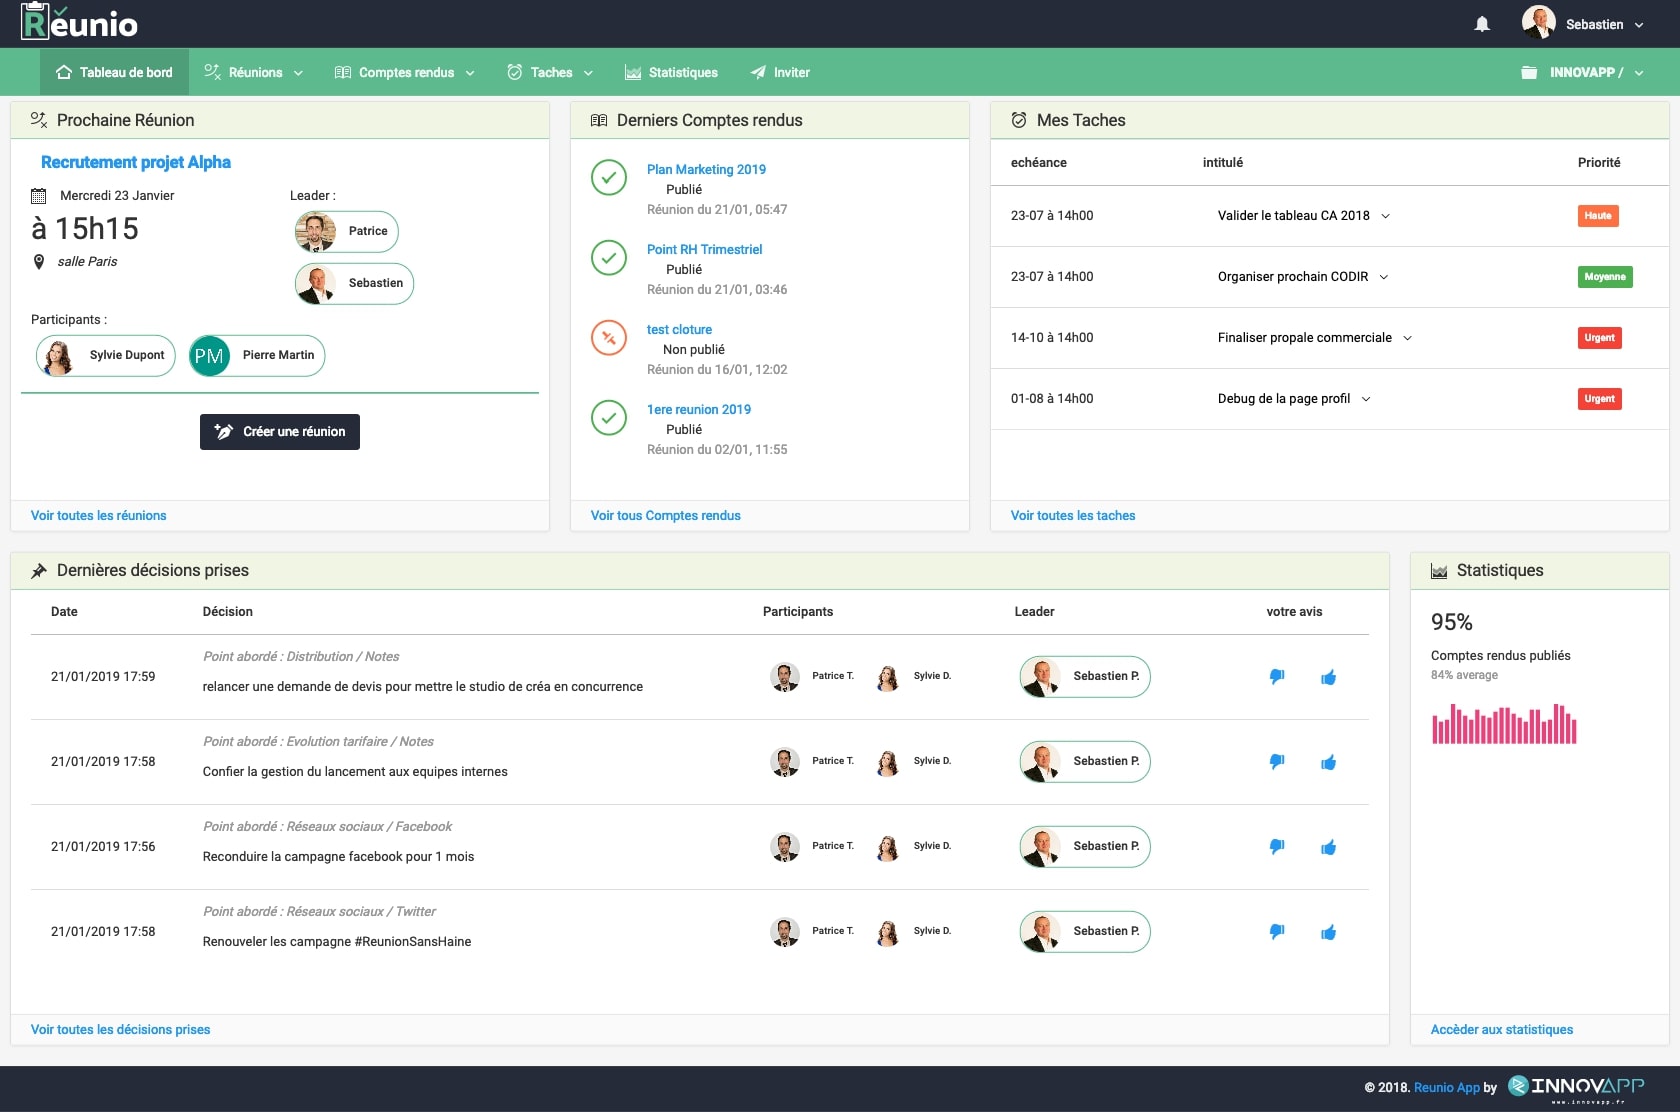This screenshot has width=1680, height=1112.
Task: Click thumbs up on the facebook campaign decision
Action: pyautogui.click(x=1328, y=848)
